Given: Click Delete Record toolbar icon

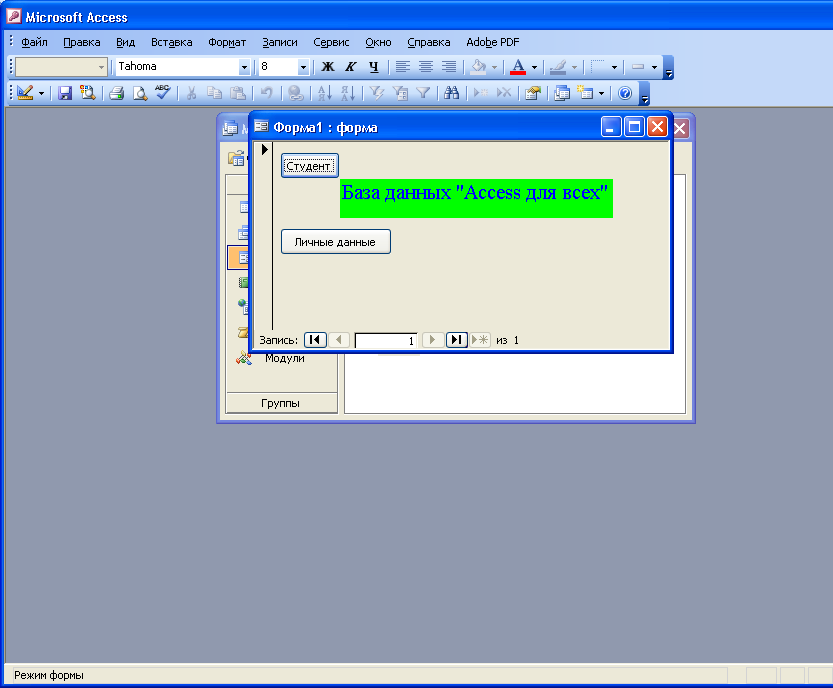Looking at the screenshot, I should 504,93.
